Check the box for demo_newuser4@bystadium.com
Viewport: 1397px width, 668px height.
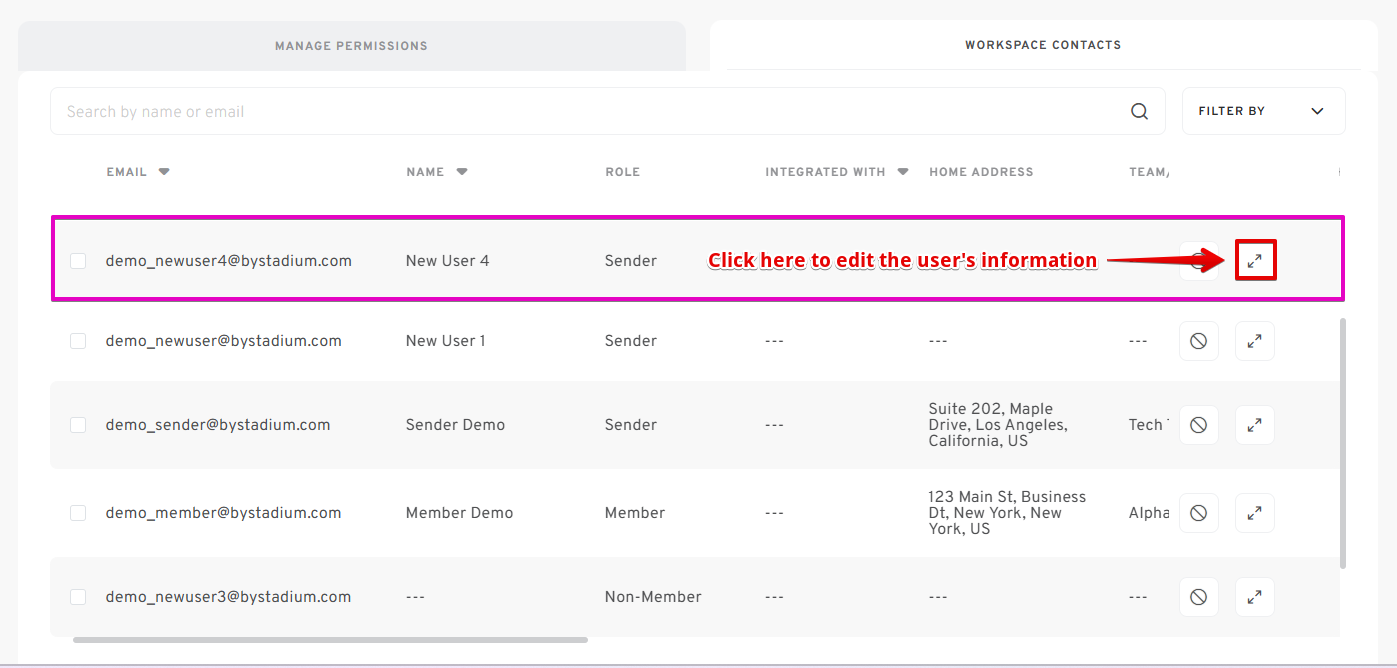click(78, 261)
